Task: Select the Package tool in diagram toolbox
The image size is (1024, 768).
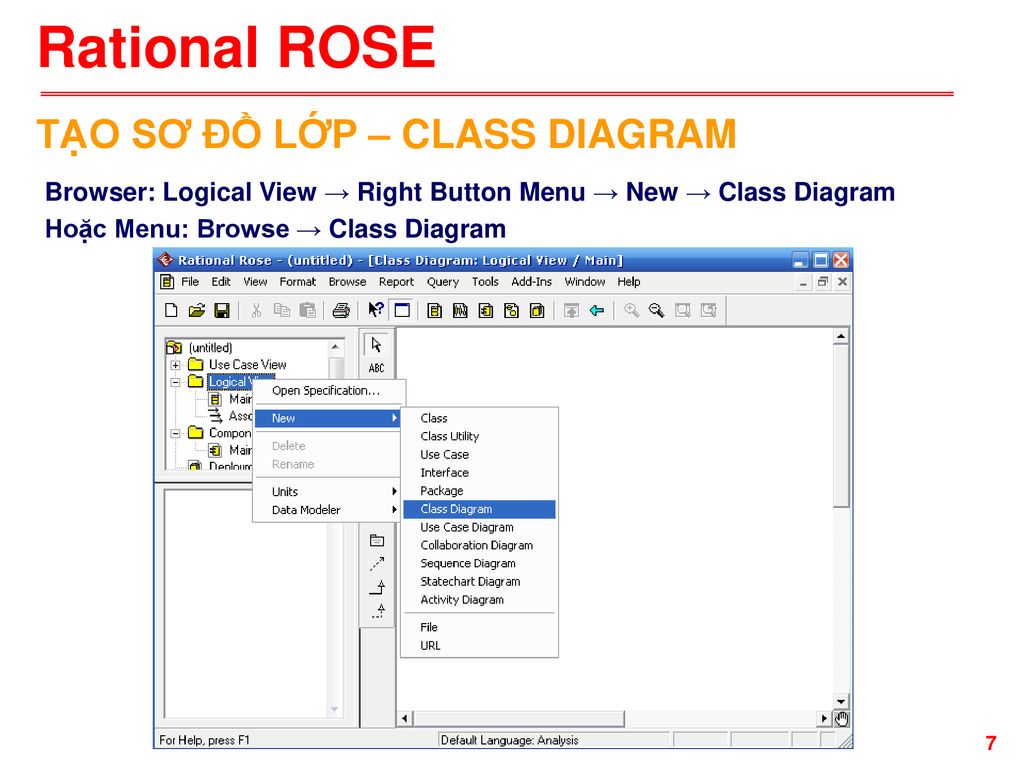Action: [377, 541]
